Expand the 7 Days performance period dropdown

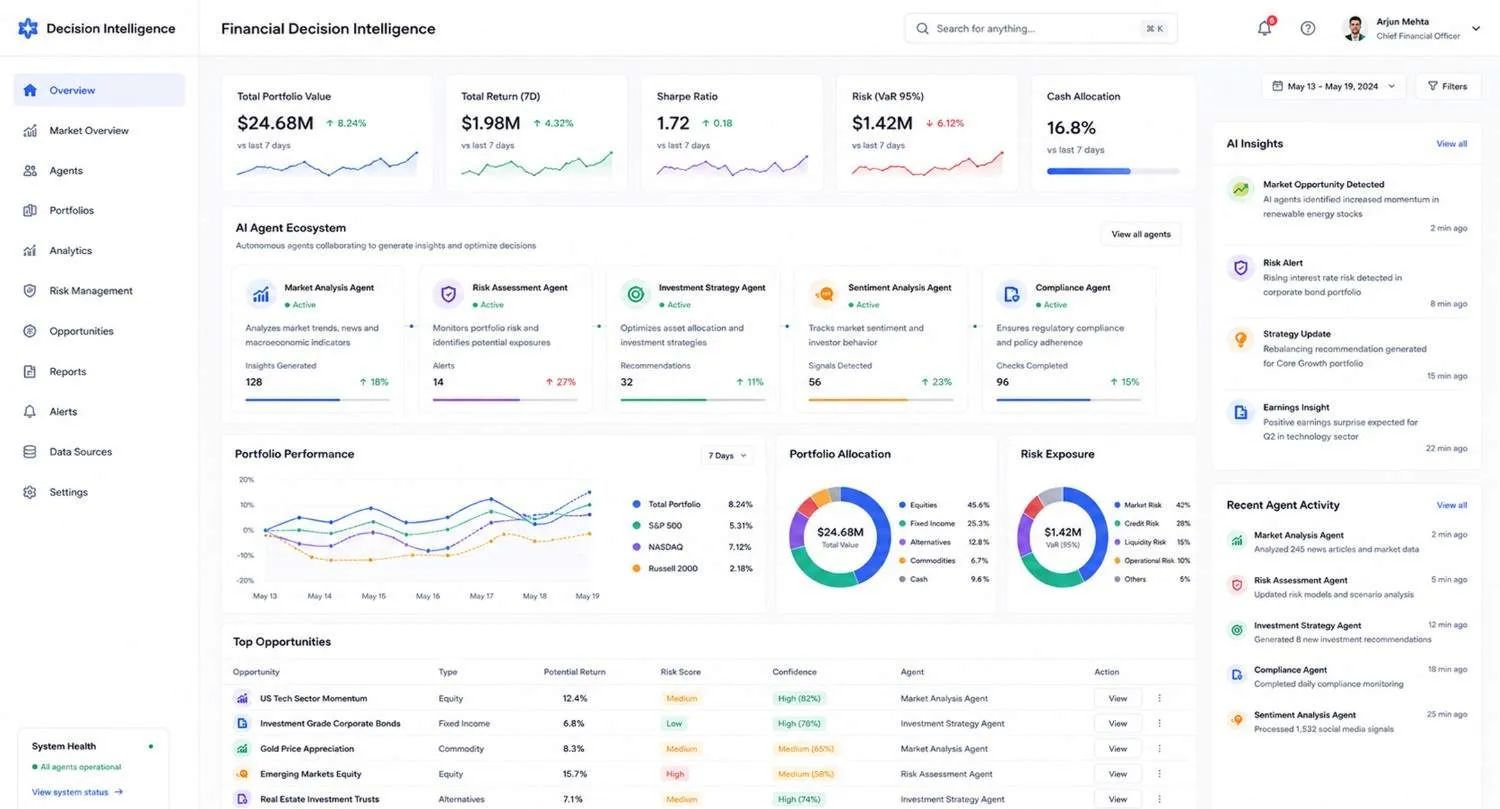click(x=727, y=455)
